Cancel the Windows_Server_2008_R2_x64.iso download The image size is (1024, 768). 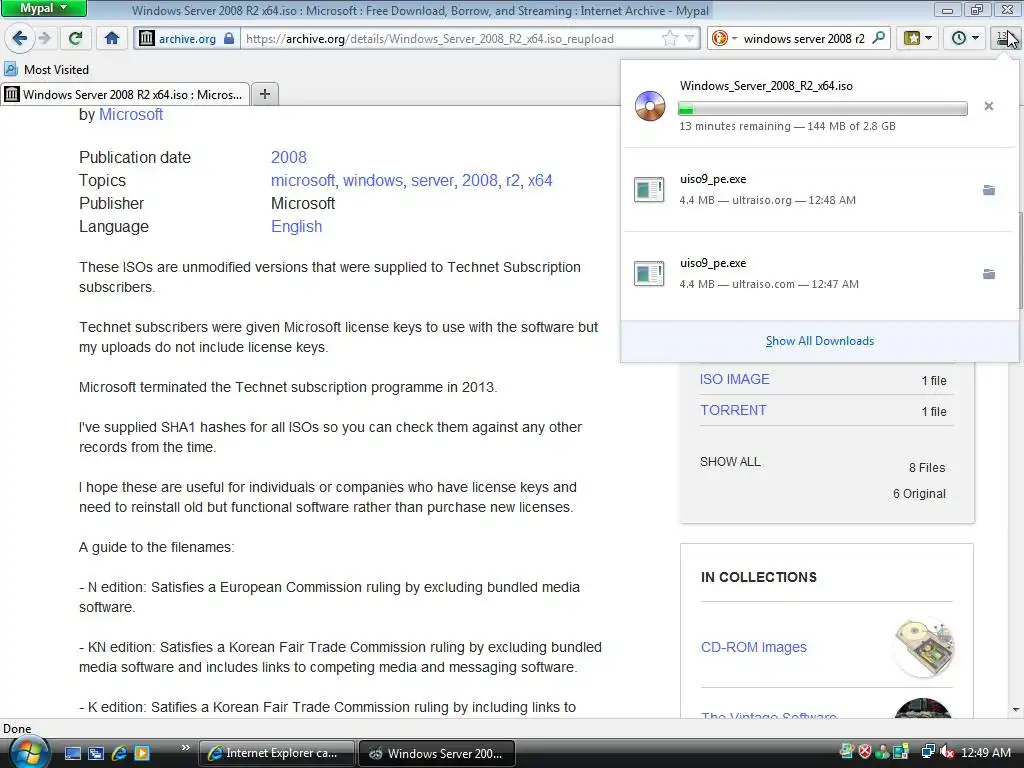click(989, 106)
